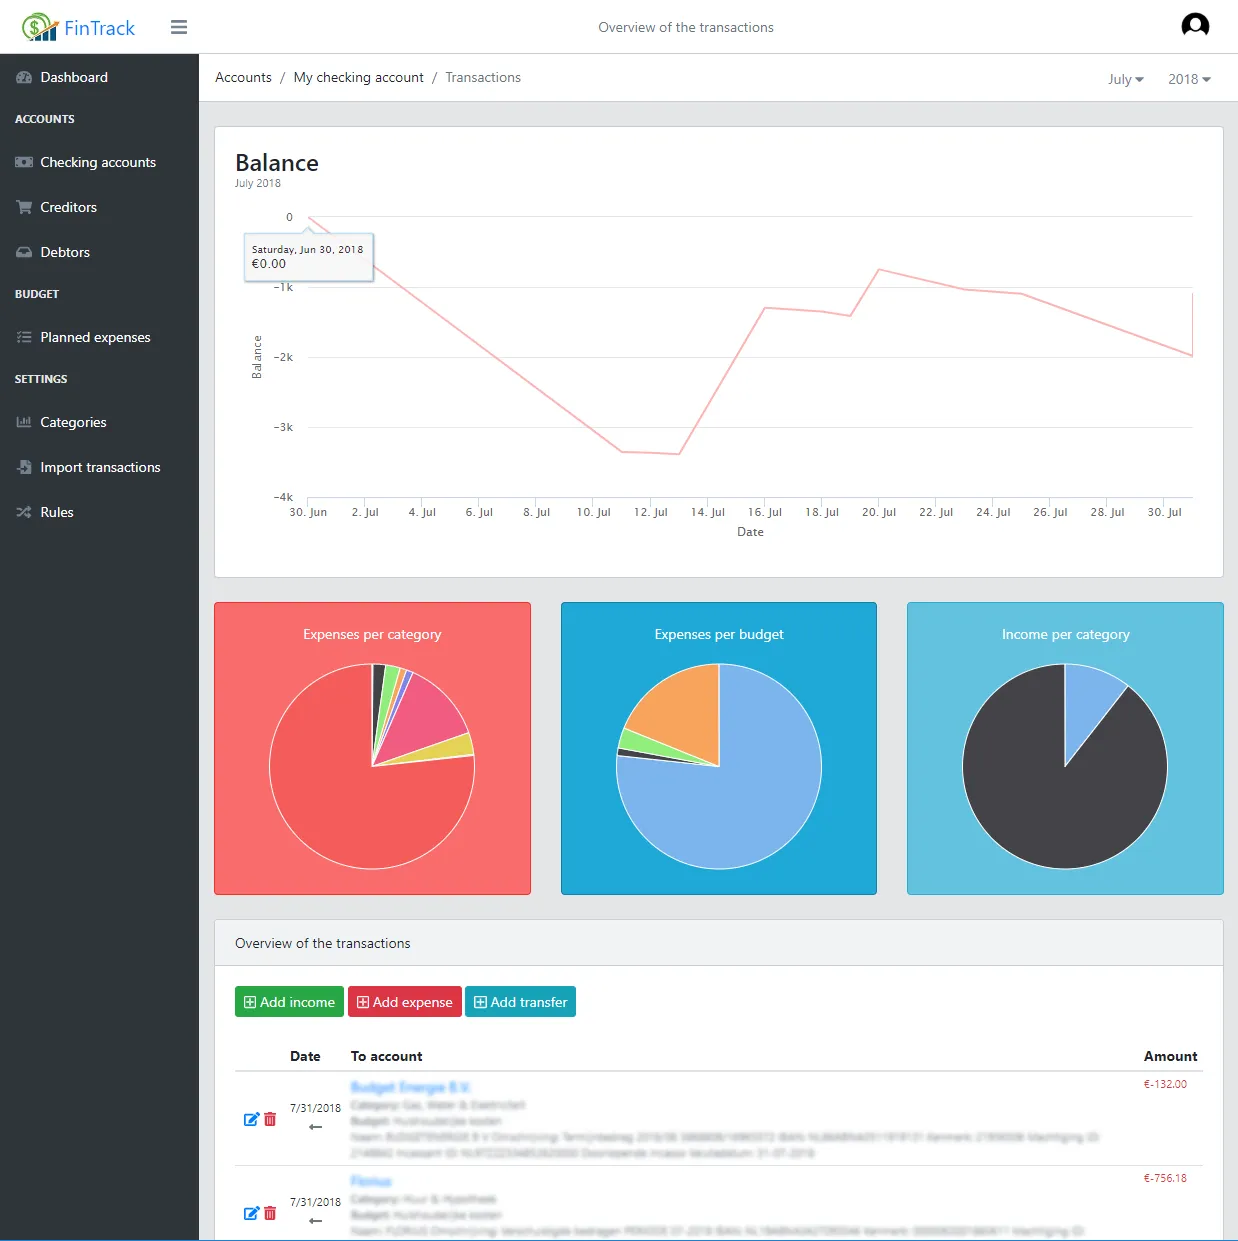Open the July month dropdown
Image resolution: width=1238 pixels, height=1241 pixels.
point(1124,78)
